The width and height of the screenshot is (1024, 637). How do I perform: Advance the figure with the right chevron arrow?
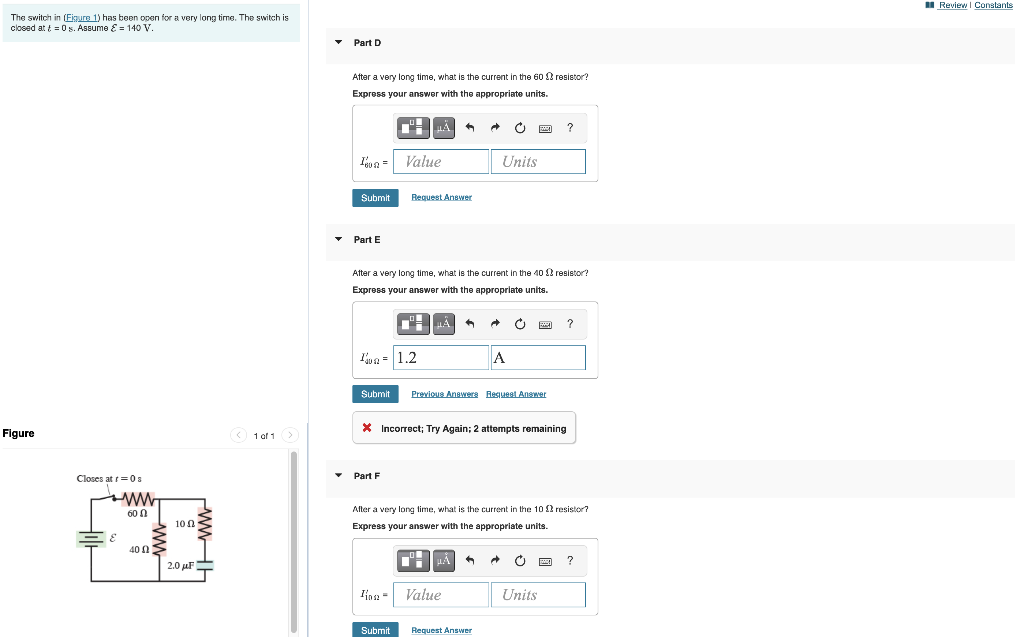point(289,435)
